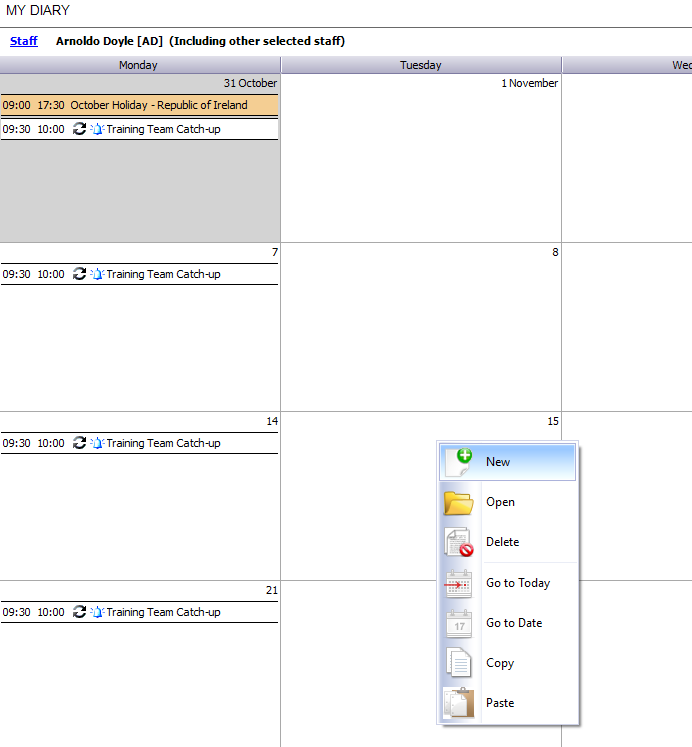
Task: Click the 09:30 time on the 14th entry
Action: pyautogui.click(x=16, y=443)
